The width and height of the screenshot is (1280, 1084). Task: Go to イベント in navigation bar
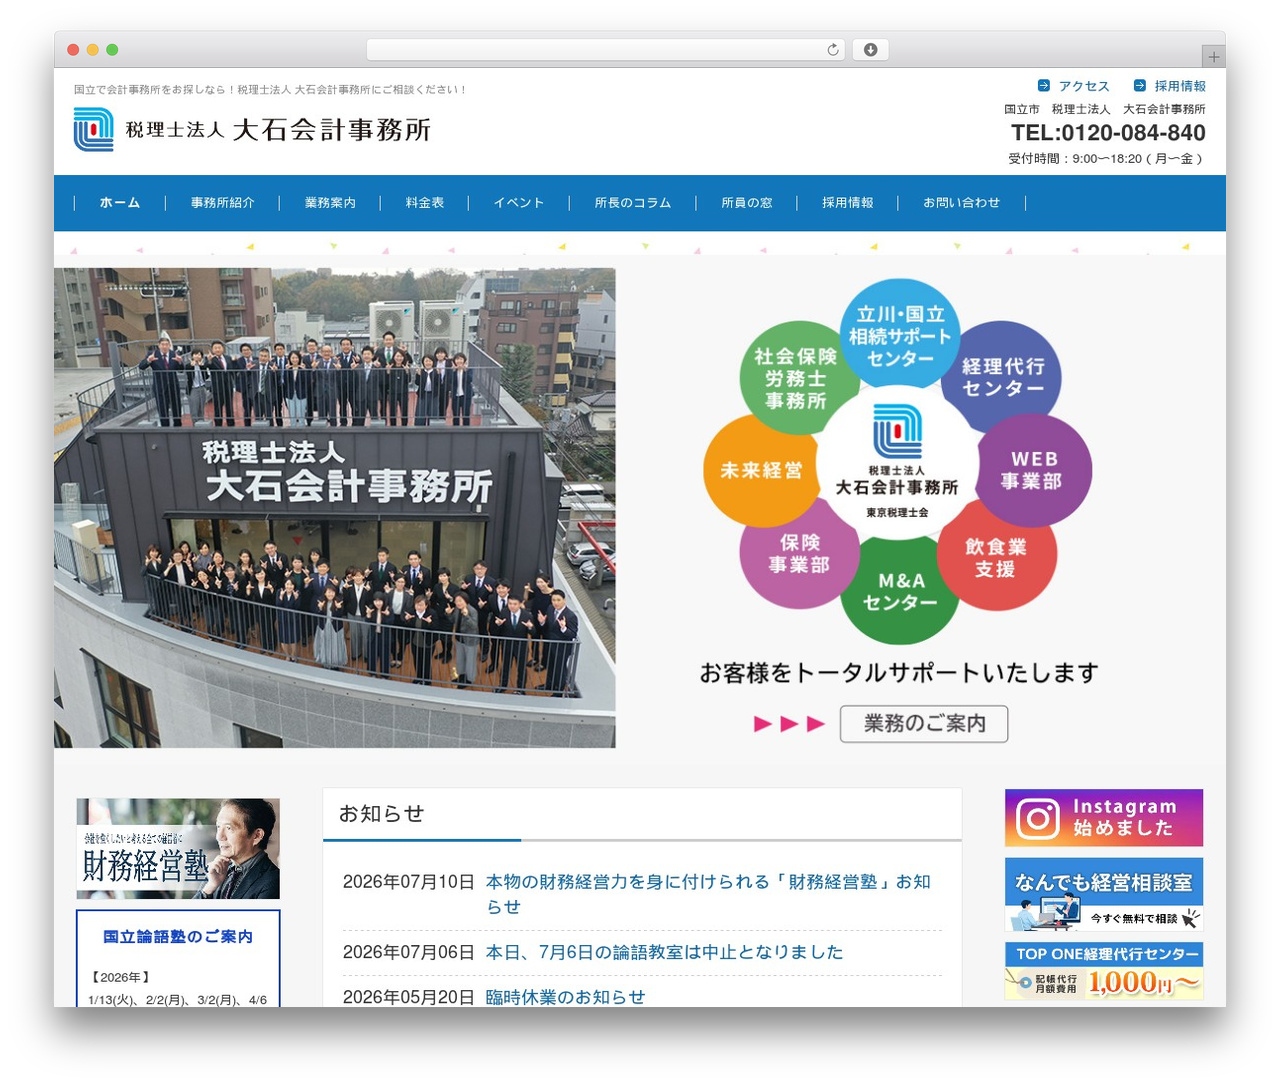click(x=519, y=203)
